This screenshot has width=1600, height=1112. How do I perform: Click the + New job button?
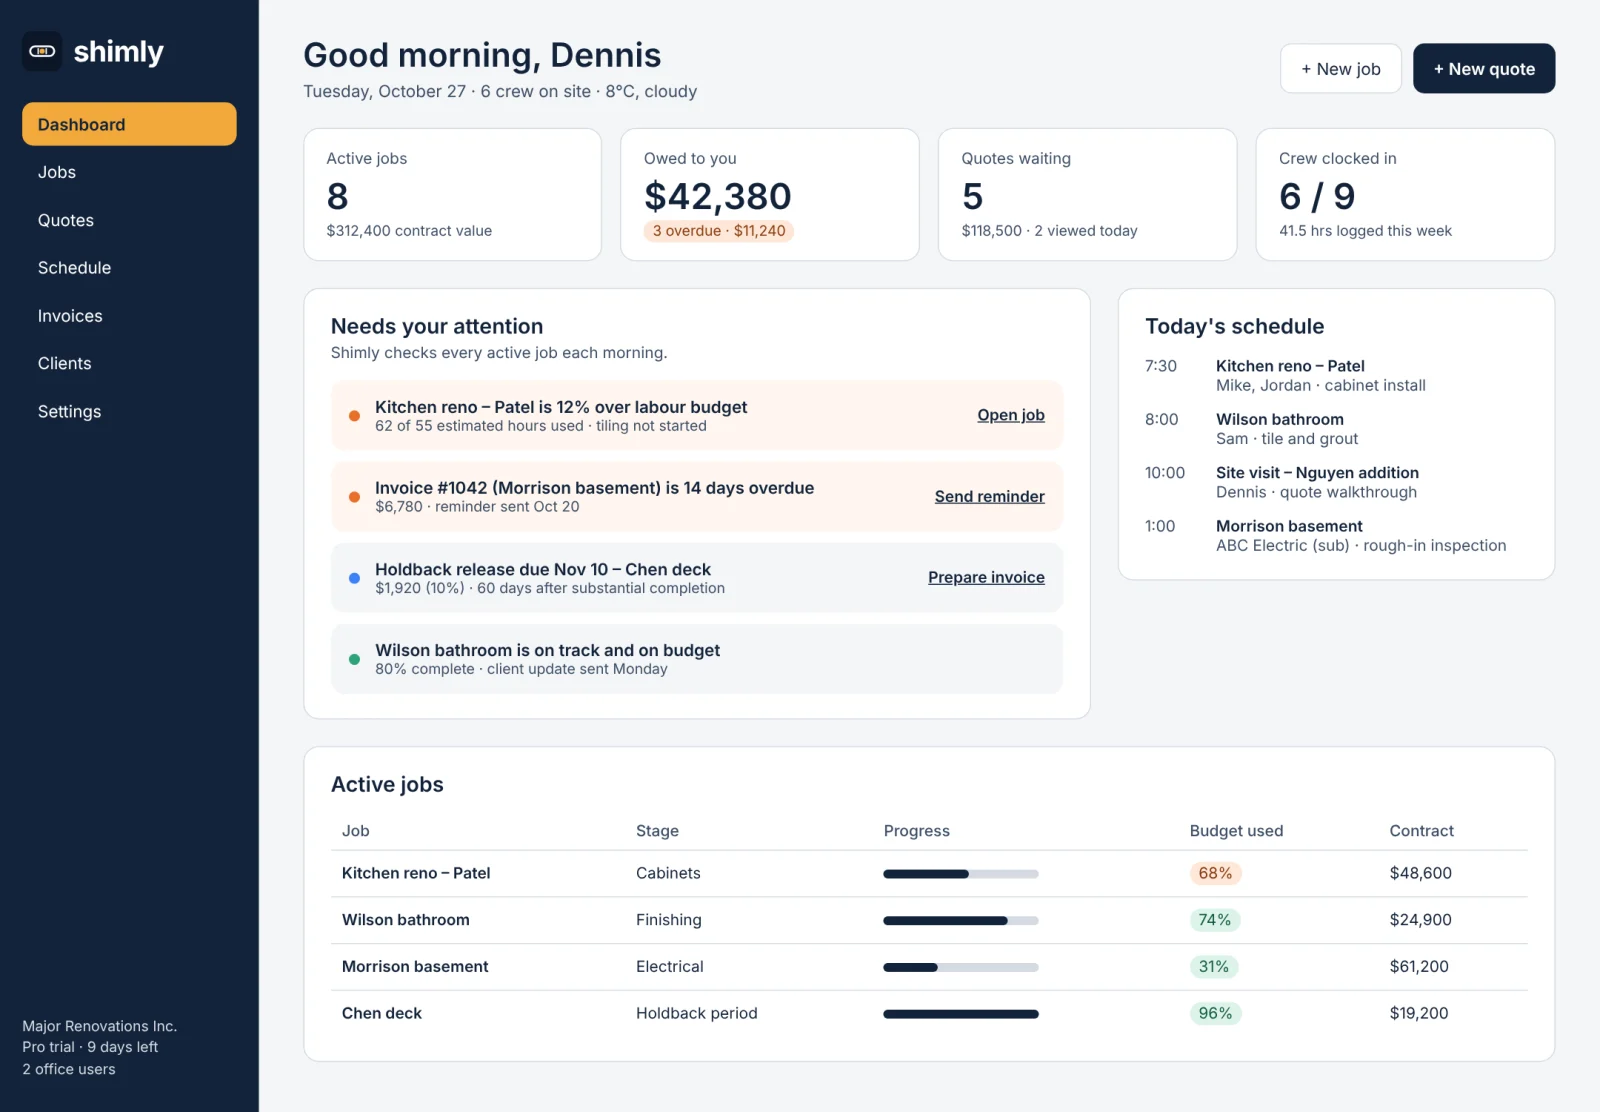point(1340,68)
